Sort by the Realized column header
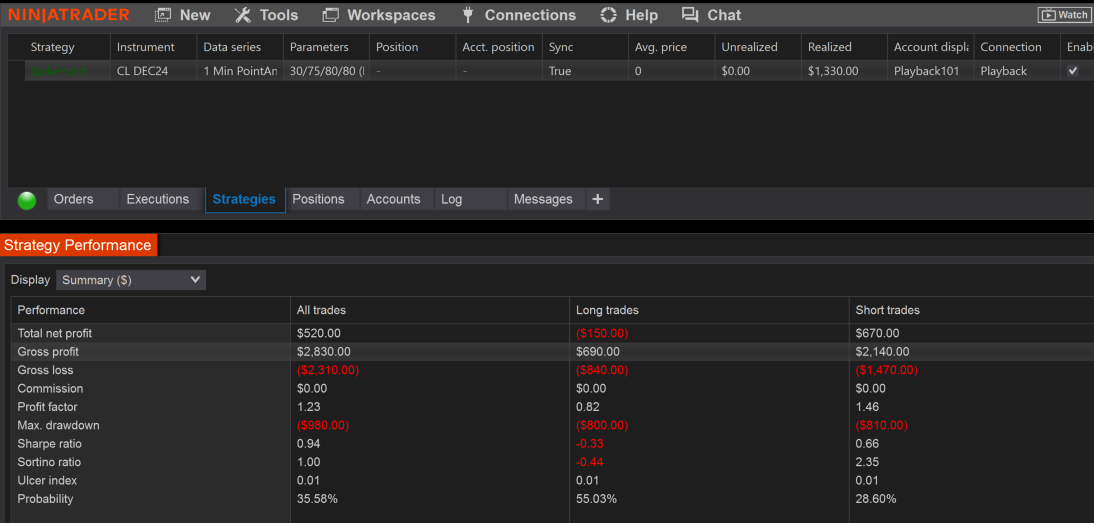 pyautogui.click(x=830, y=47)
